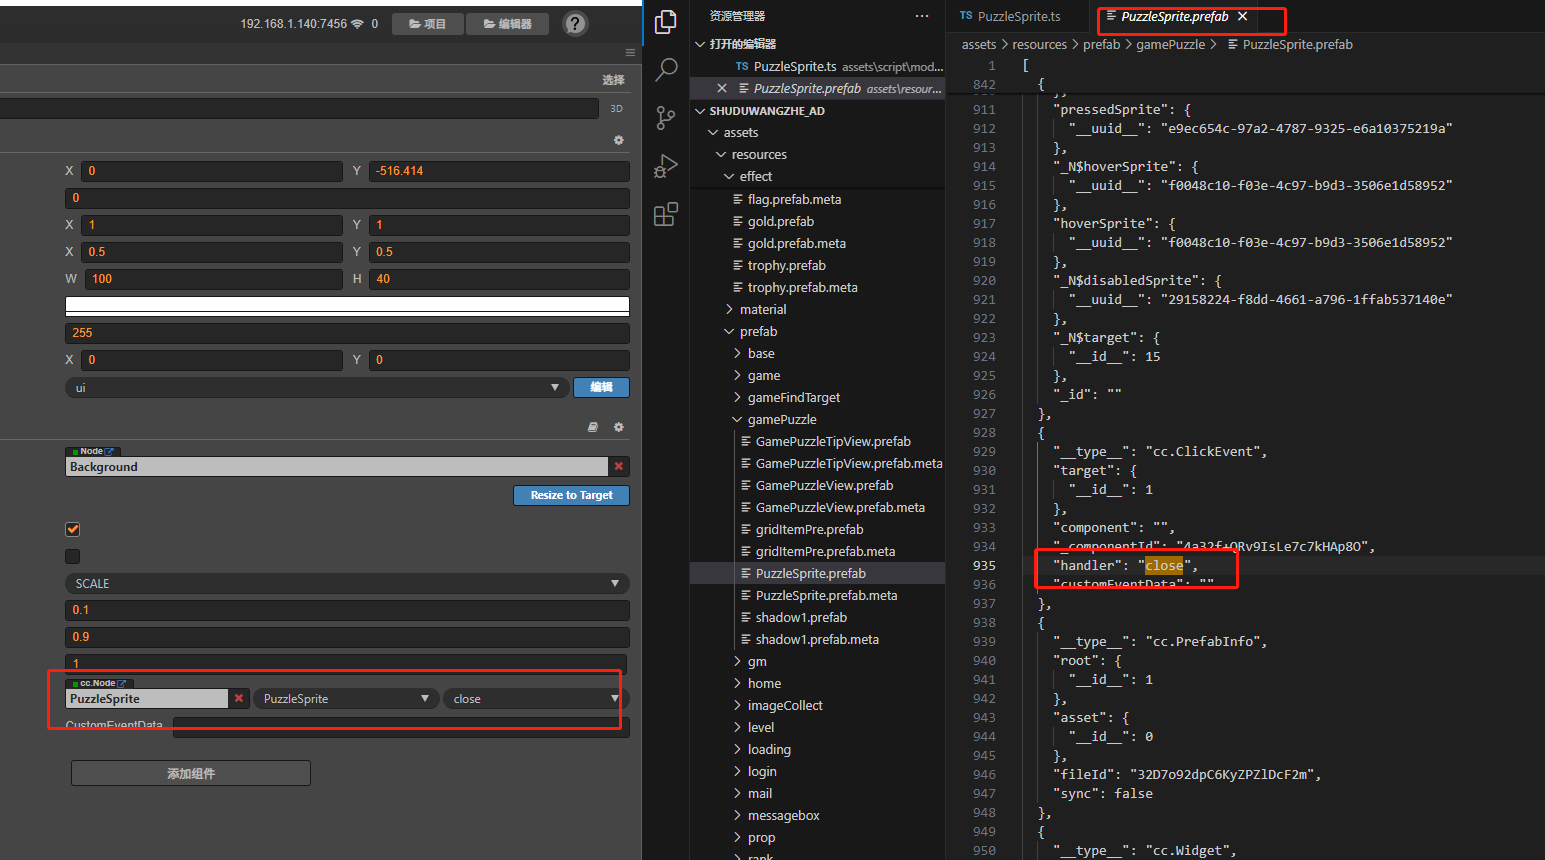
Task: Expand the messagebox folder
Action: tap(737, 815)
